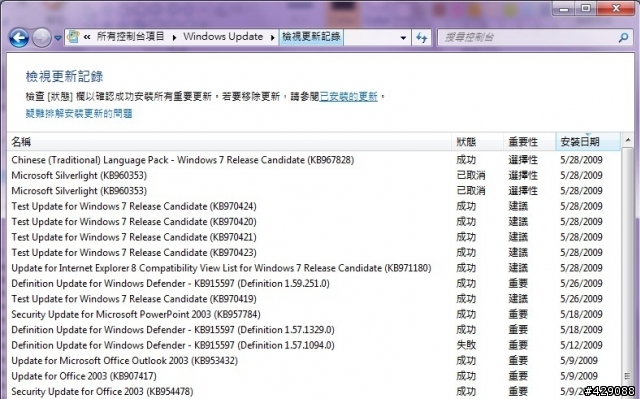The width and height of the screenshot is (640, 399).
Task: Select 所有控制台項目 breadcrumb in address bar
Action: pyautogui.click(x=130, y=37)
